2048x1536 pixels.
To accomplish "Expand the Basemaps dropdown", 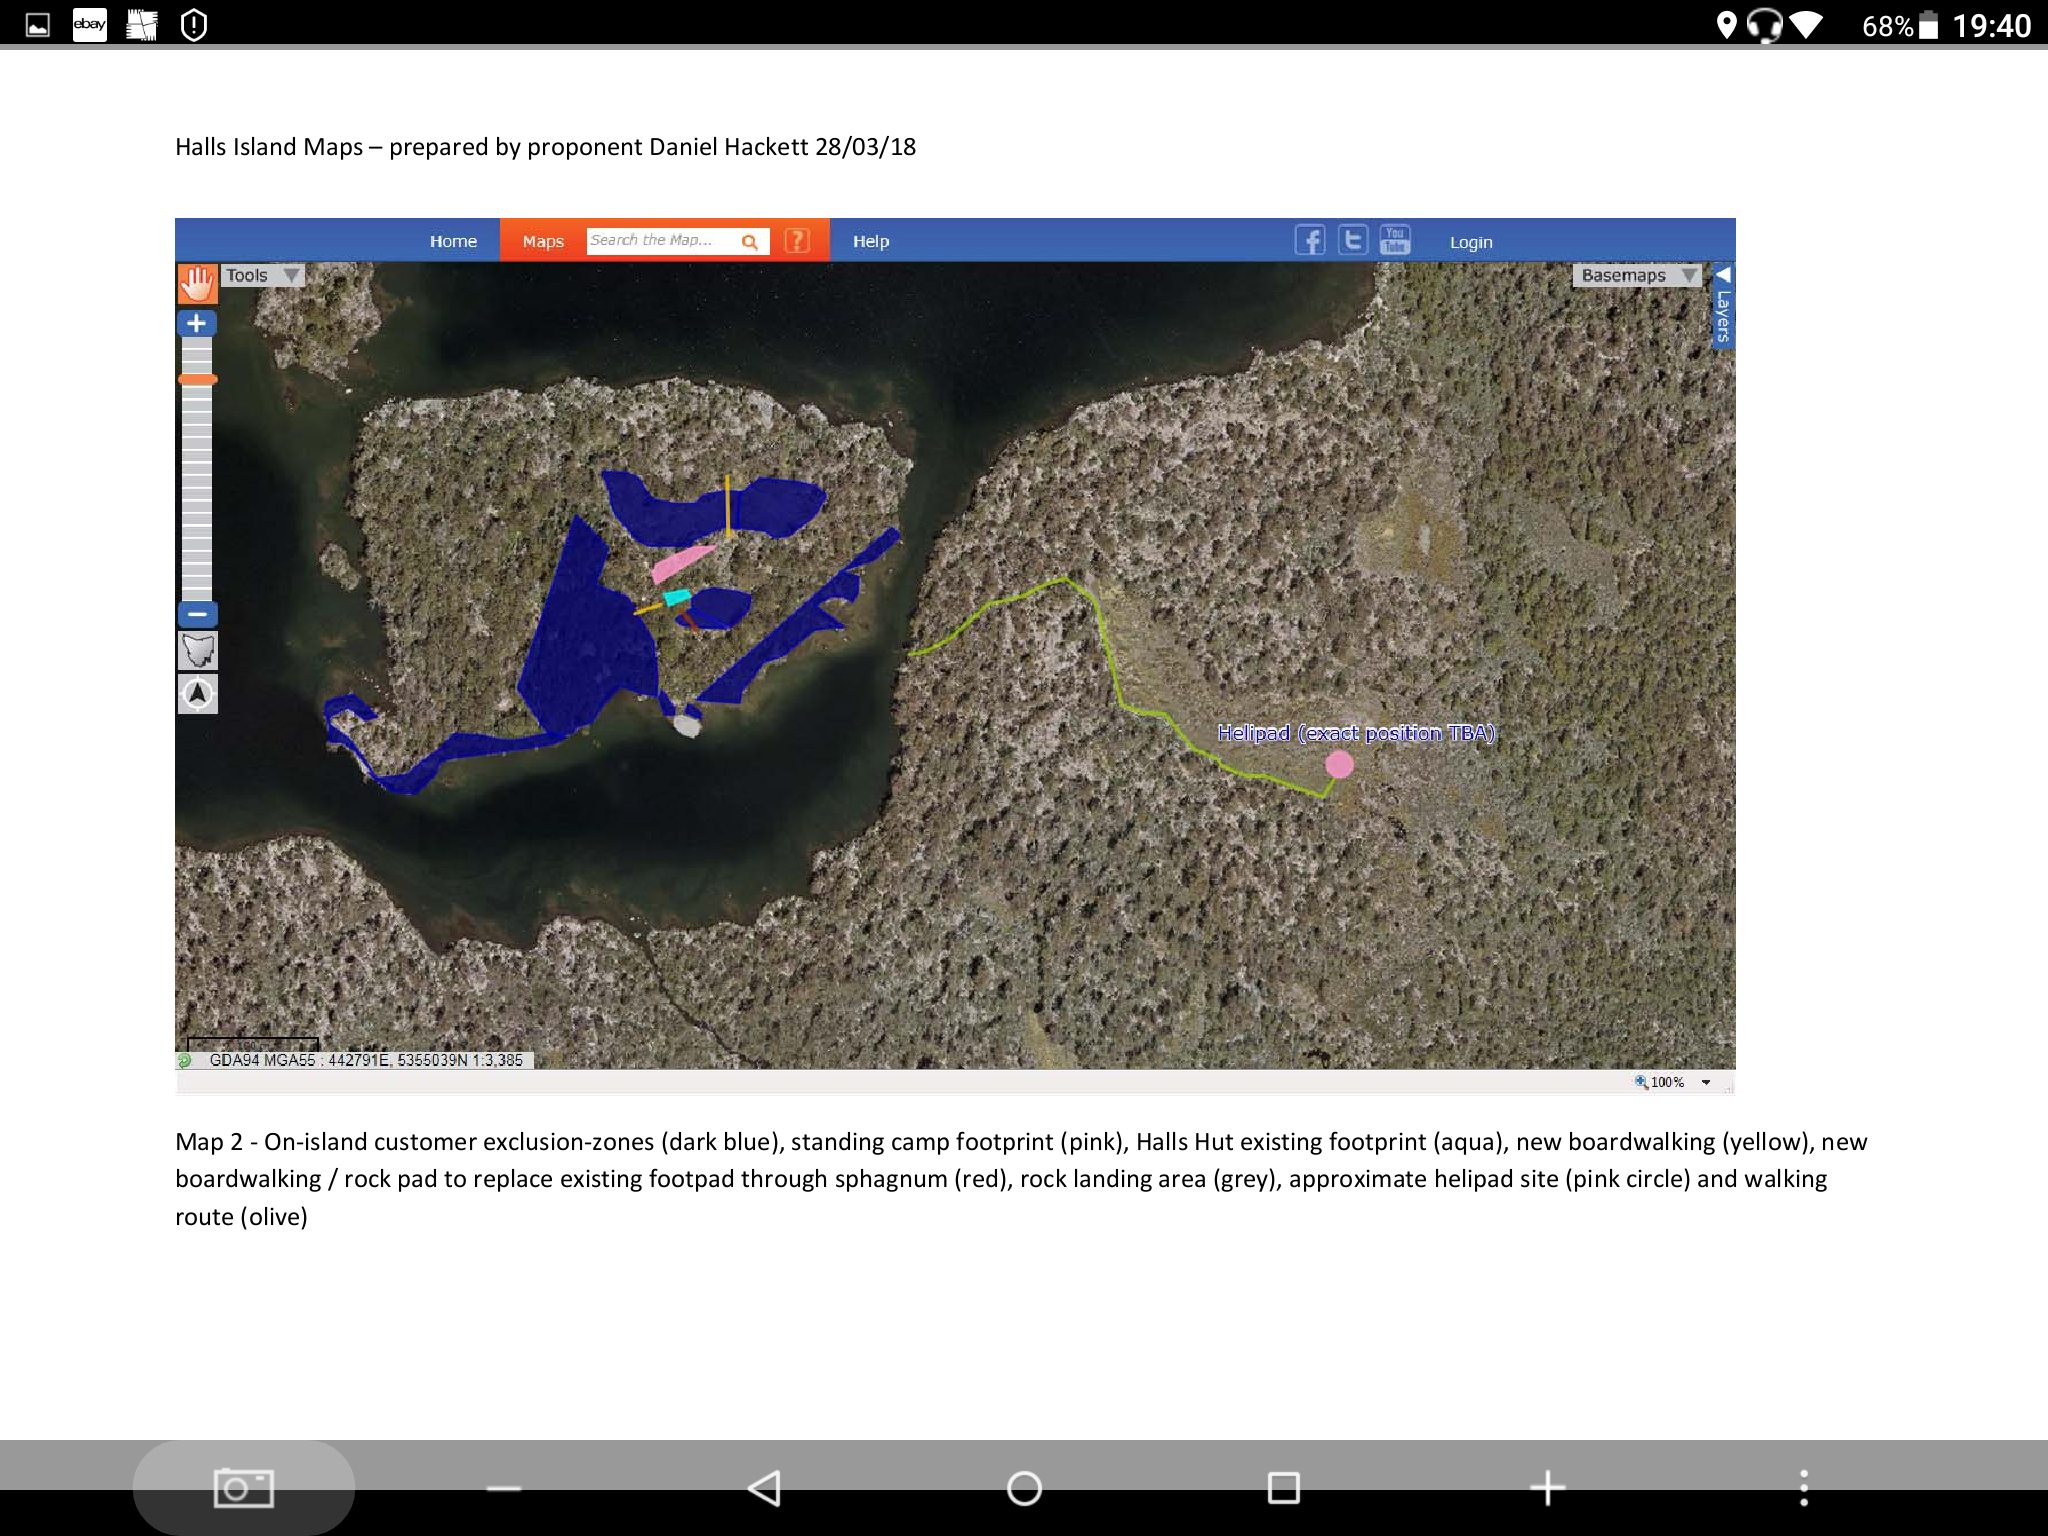I will (1637, 275).
